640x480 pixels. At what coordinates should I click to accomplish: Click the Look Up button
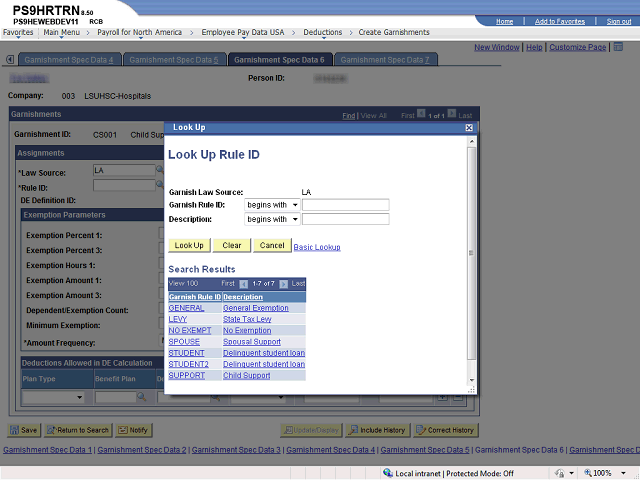[x=189, y=245]
